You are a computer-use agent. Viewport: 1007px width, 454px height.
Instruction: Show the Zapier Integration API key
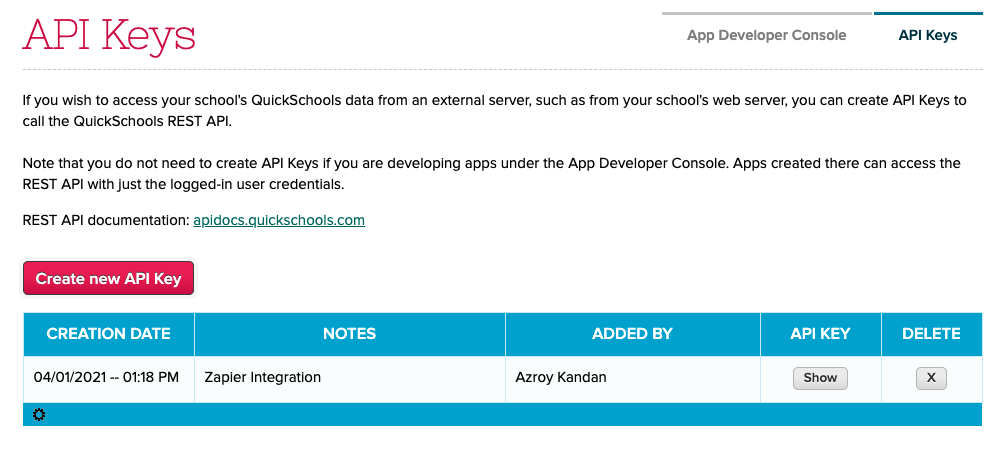pos(820,378)
